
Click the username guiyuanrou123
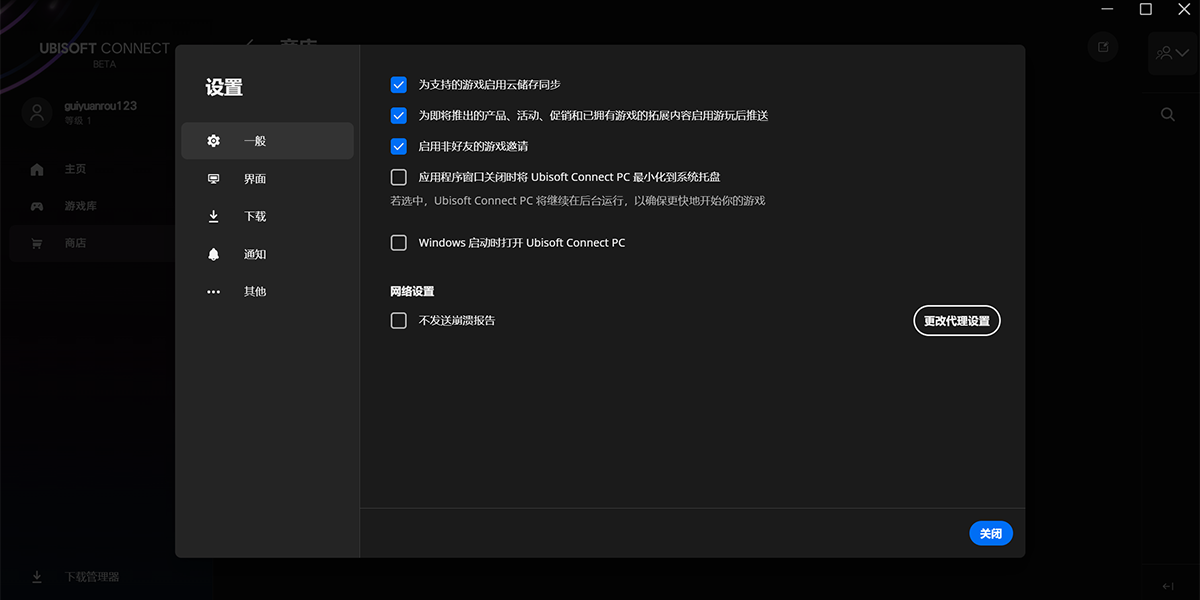100,105
